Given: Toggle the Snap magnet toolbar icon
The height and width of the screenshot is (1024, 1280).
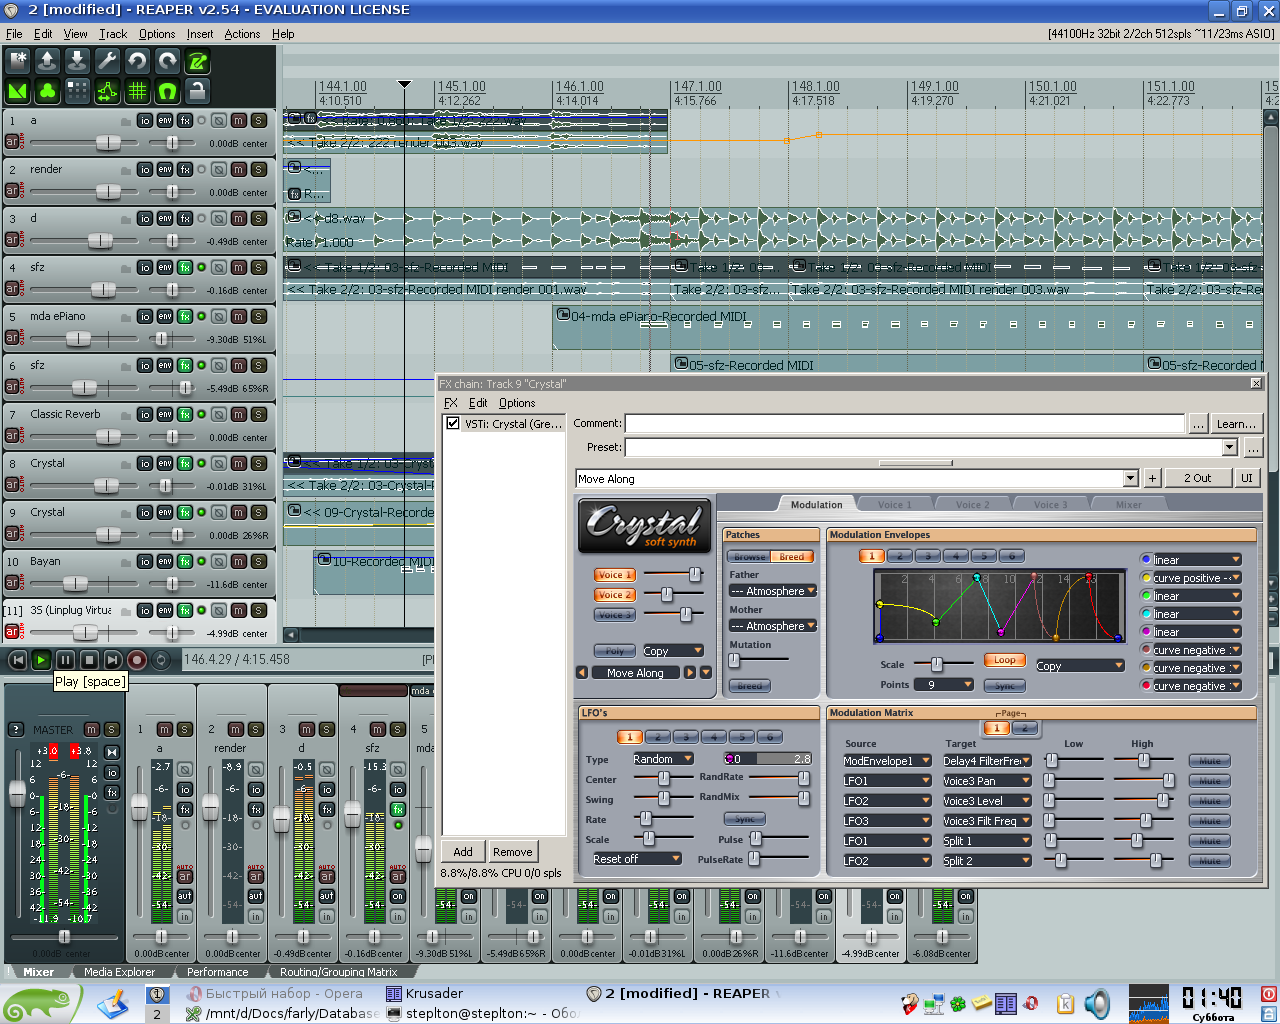Looking at the screenshot, I should [x=167, y=91].
